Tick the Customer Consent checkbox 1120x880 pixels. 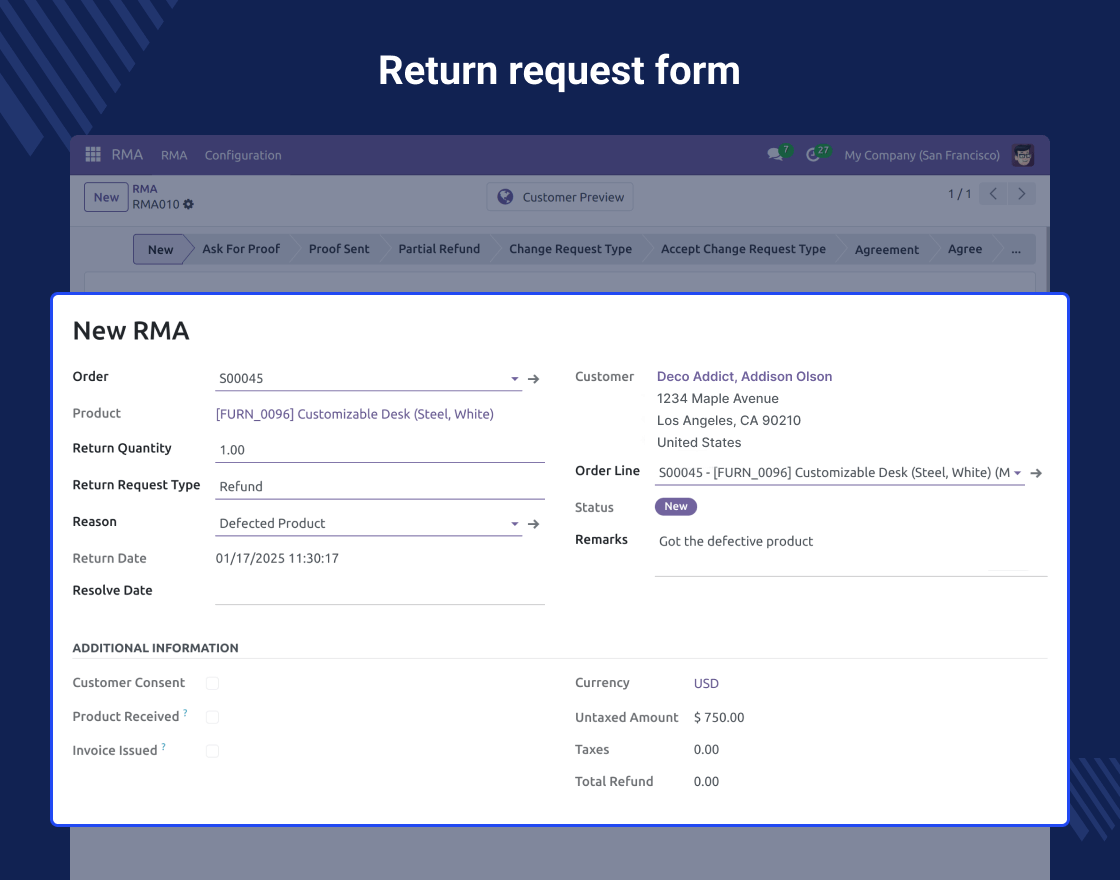pos(212,683)
